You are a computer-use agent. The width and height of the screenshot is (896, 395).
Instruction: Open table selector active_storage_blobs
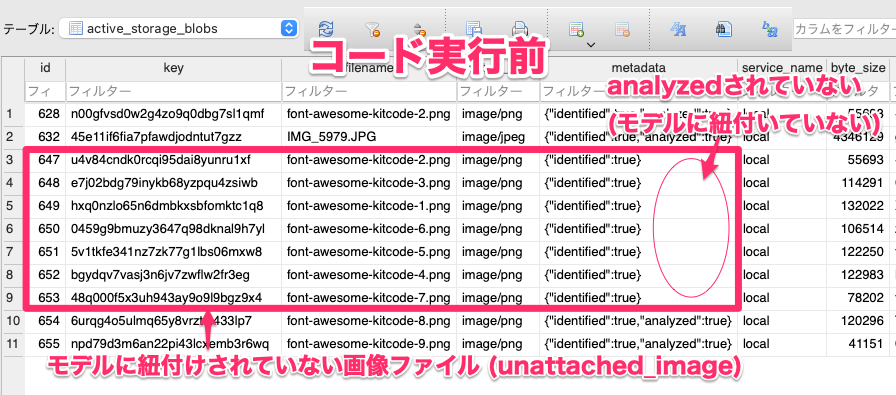point(178,28)
